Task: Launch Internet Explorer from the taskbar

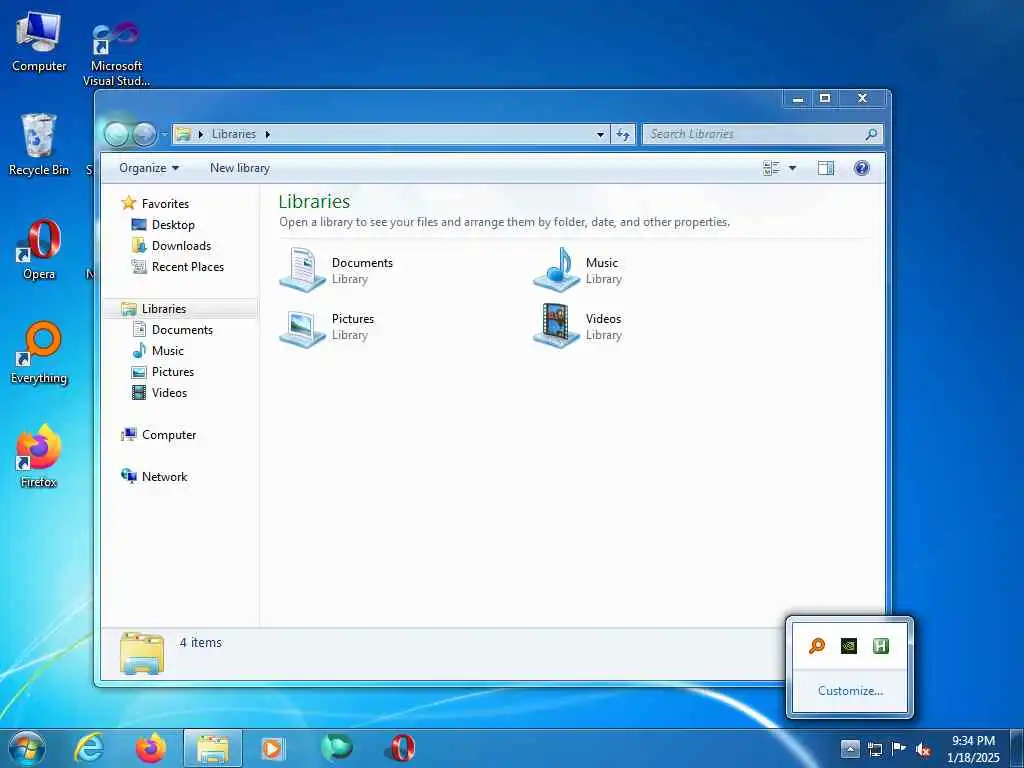Action: click(x=89, y=748)
